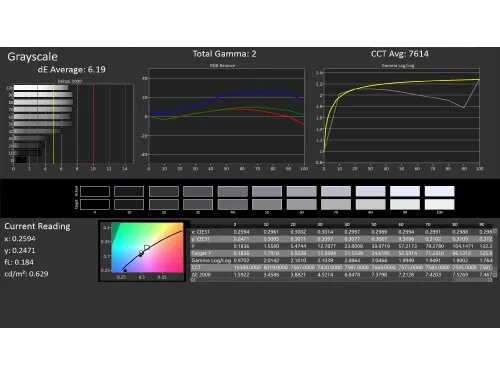Click table cell 4.5214 in dE 2000 row
Viewport: 500px width, 375px height.
[326, 275]
